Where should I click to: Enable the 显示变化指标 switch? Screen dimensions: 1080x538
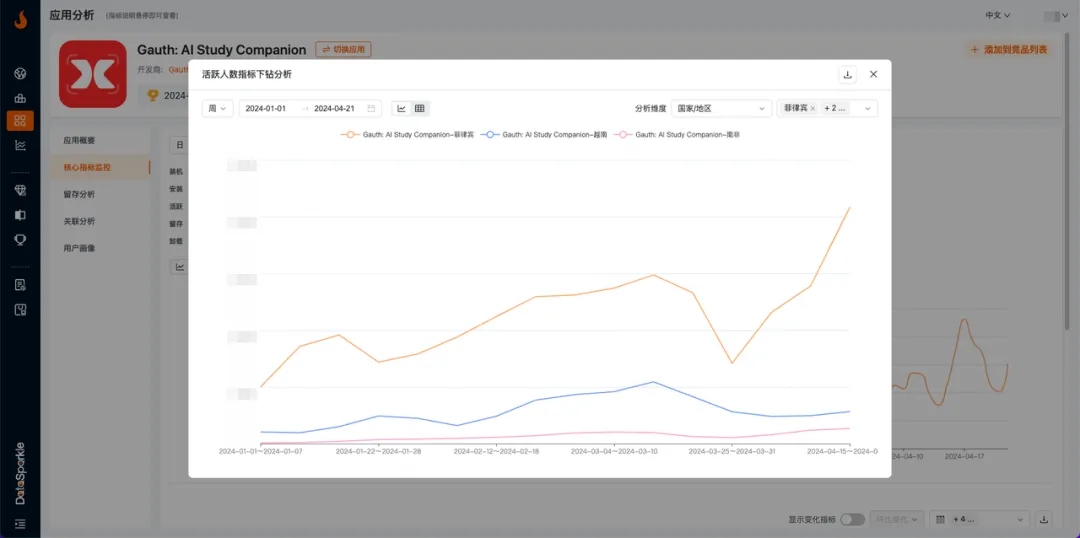(x=852, y=519)
